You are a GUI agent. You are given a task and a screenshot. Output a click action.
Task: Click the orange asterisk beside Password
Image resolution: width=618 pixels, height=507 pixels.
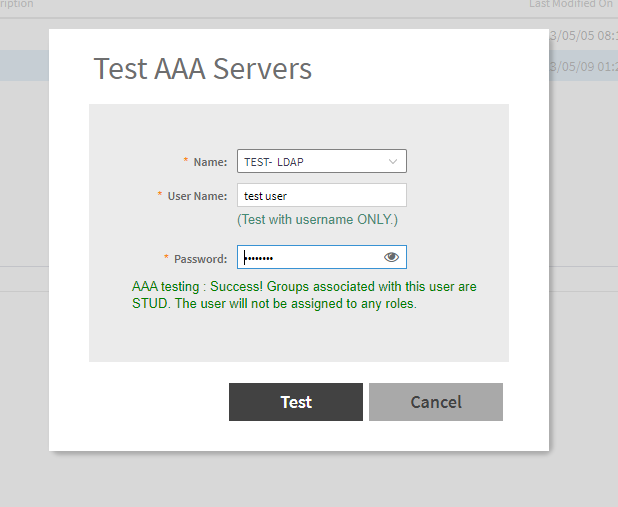167,257
